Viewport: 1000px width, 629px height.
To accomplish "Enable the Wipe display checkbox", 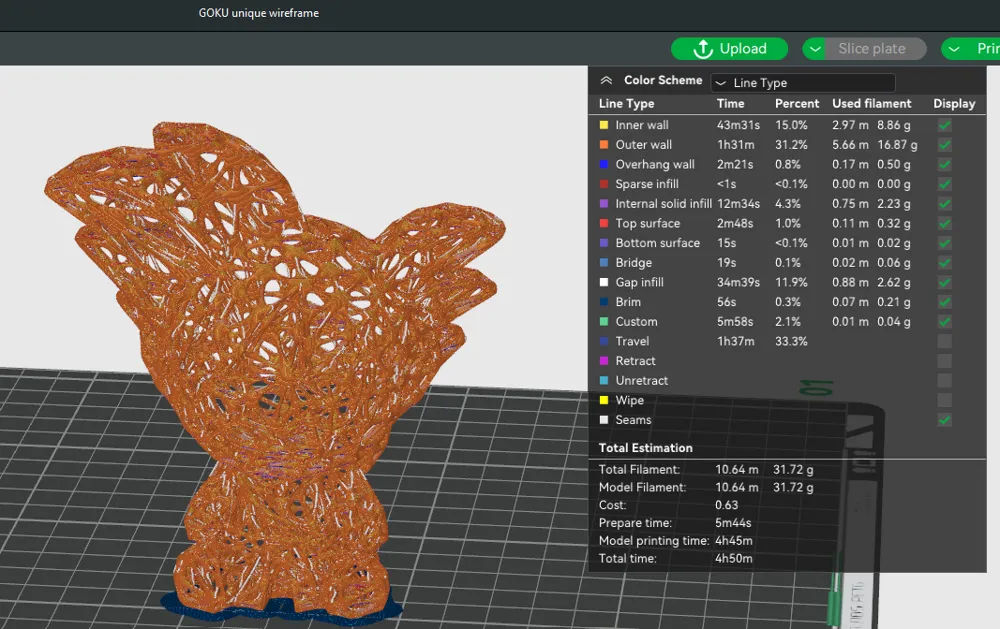I will point(945,401).
